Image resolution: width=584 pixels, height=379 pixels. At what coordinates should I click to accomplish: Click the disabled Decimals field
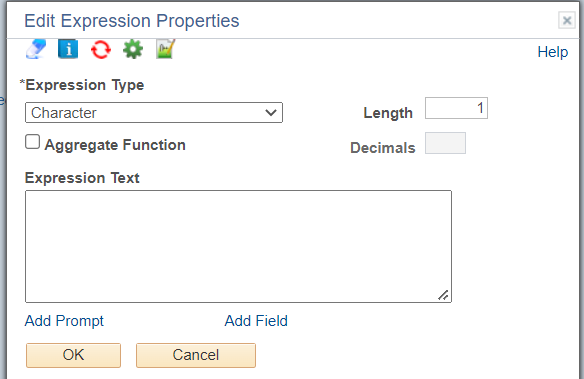pos(445,143)
